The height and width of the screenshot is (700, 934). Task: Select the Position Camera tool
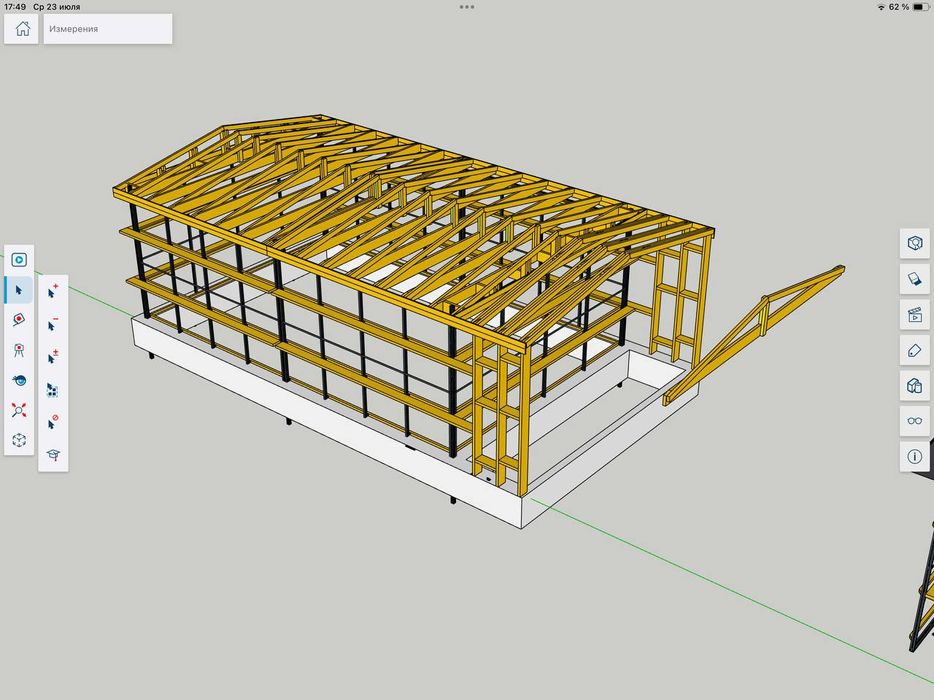point(18,350)
